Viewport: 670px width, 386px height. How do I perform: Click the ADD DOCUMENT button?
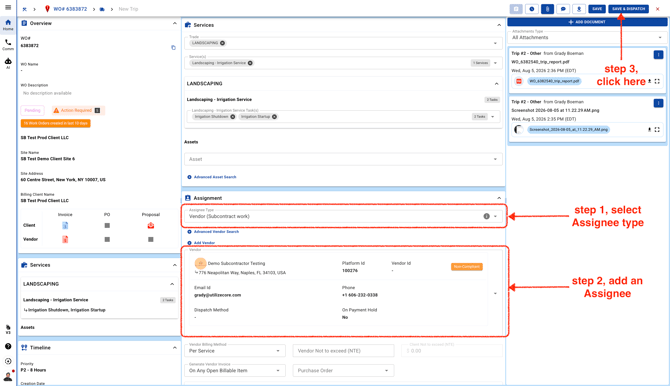[x=587, y=22]
